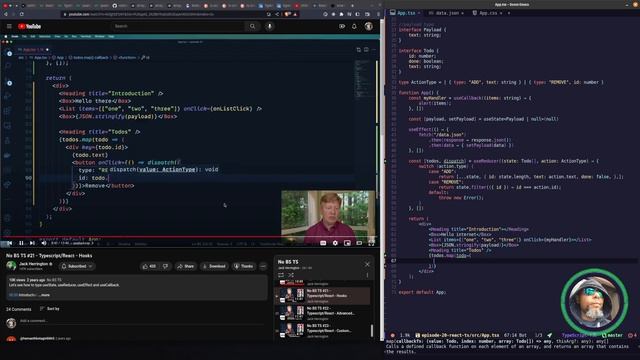Screen dimensions: 640x360
Task: Open the comments Sort by dropdown
Action: pyautogui.click(x=50, y=309)
